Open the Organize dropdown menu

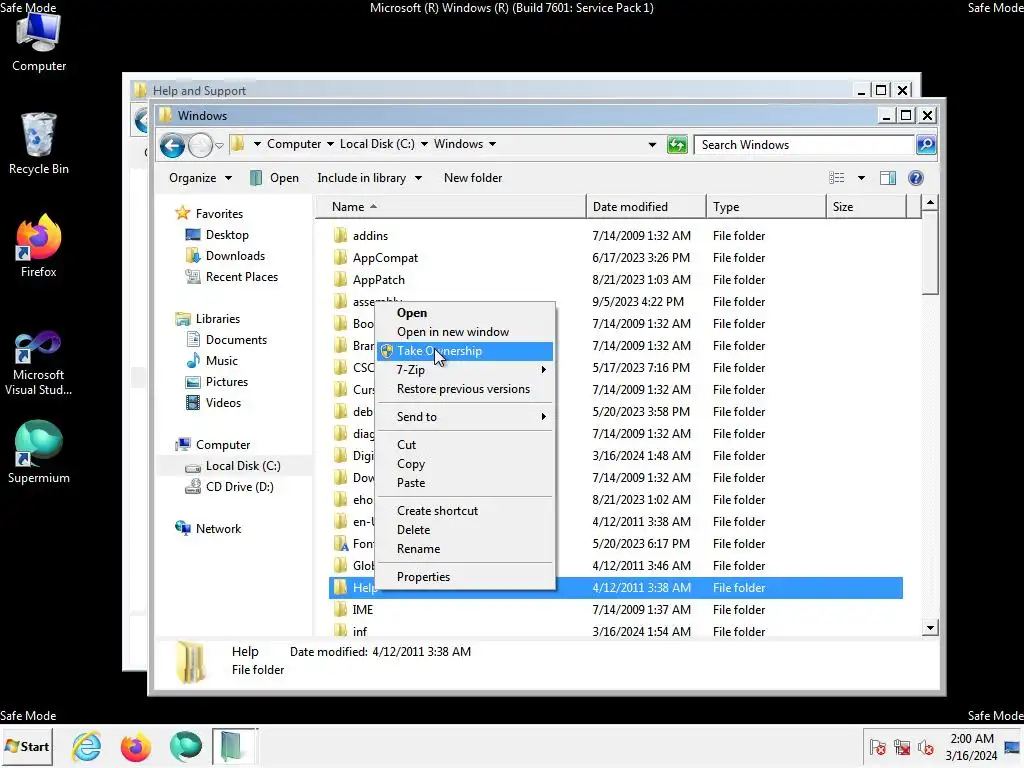(x=200, y=178)
